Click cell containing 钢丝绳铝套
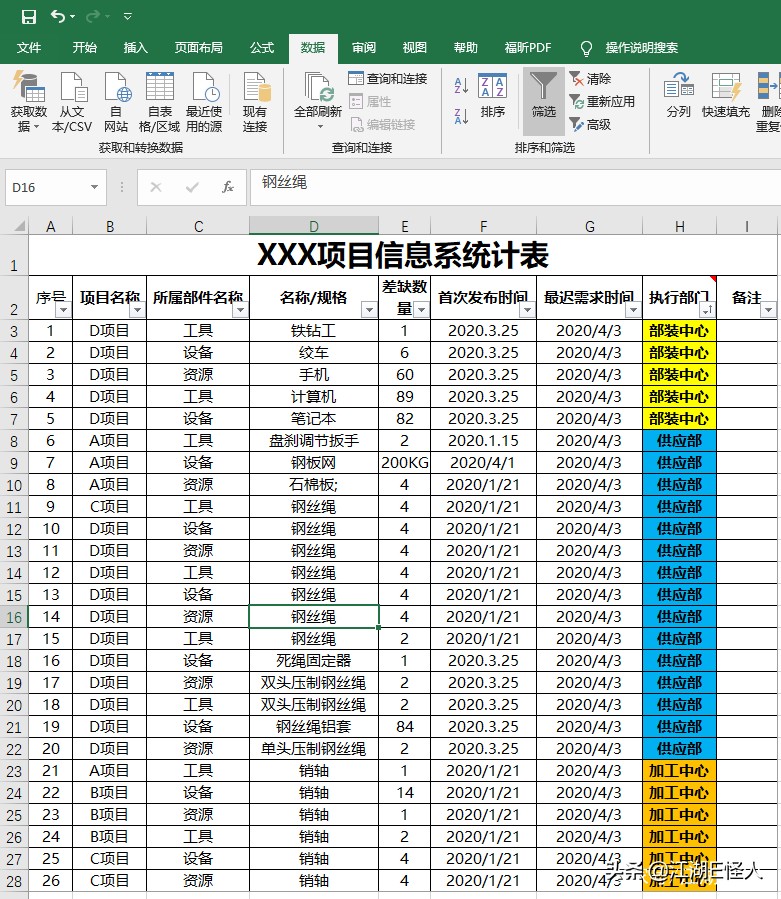The width and height of the screenshot is (781, 899). pyautogui.click(x=314, y=726)
